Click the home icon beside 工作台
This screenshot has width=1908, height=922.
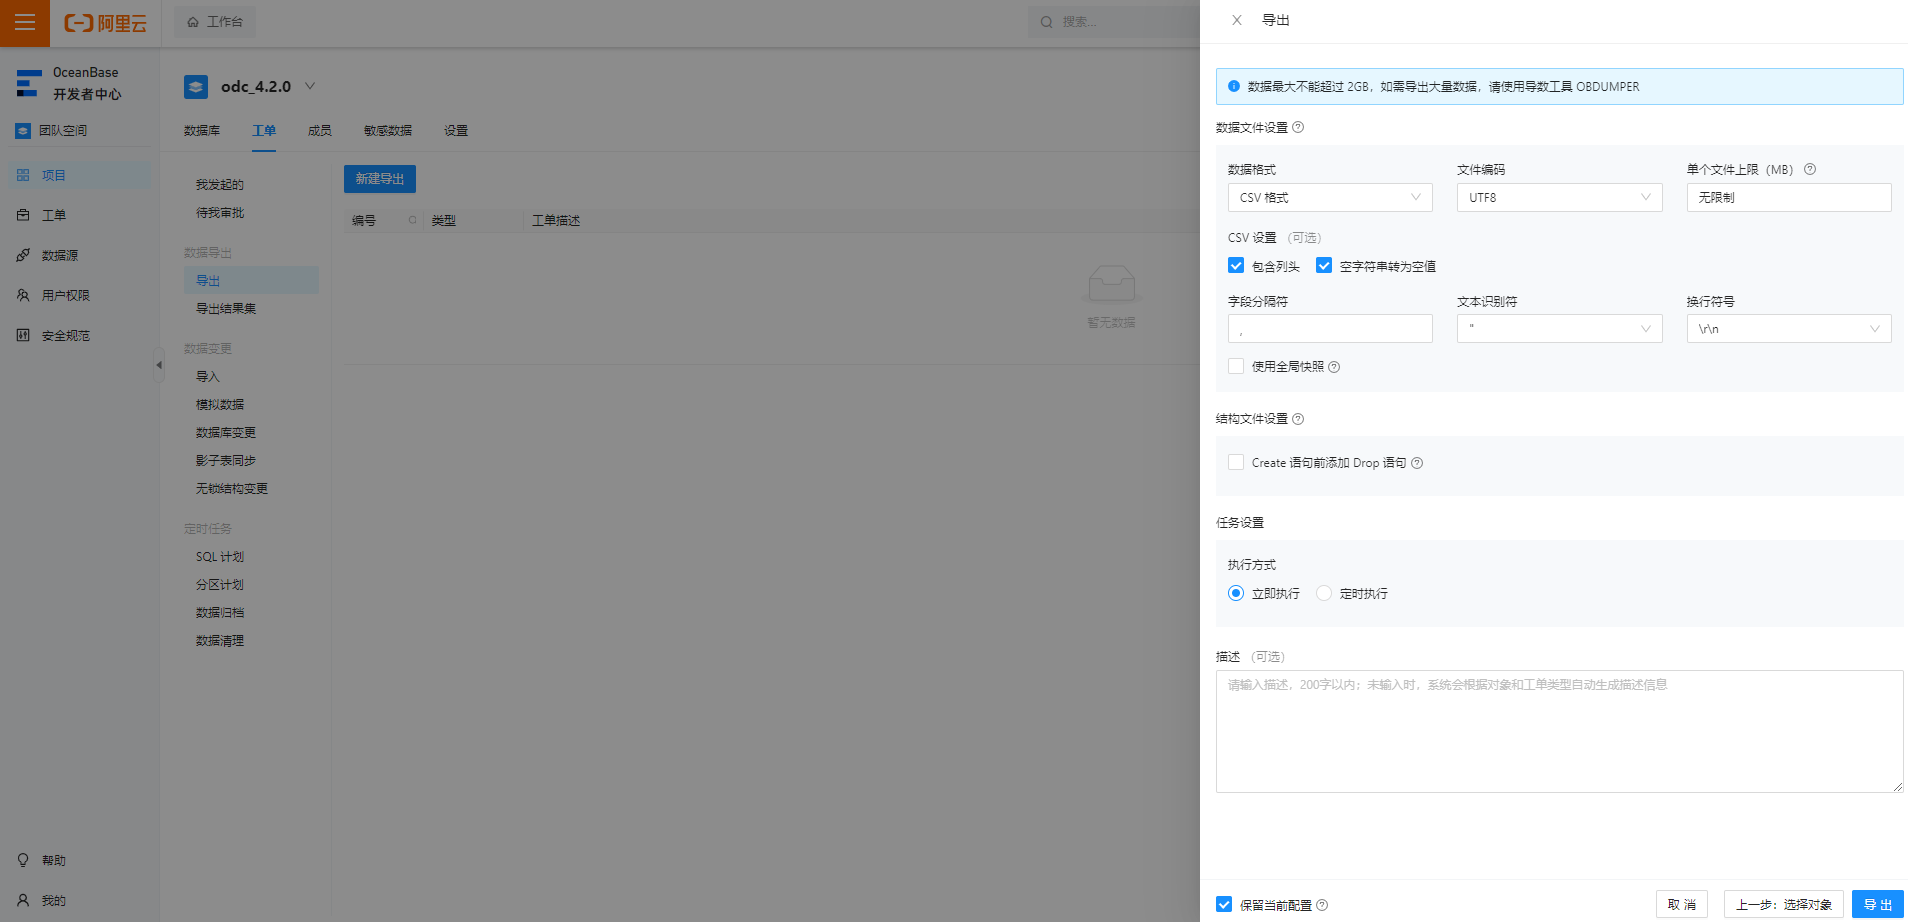[193, 22]
